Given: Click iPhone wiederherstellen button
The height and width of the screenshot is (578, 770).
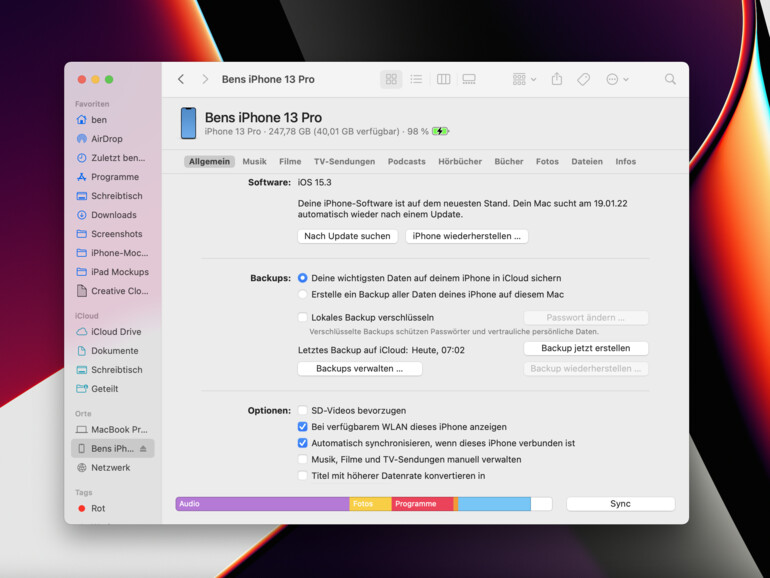Looking at the screenshot, I should coord(467,236).
